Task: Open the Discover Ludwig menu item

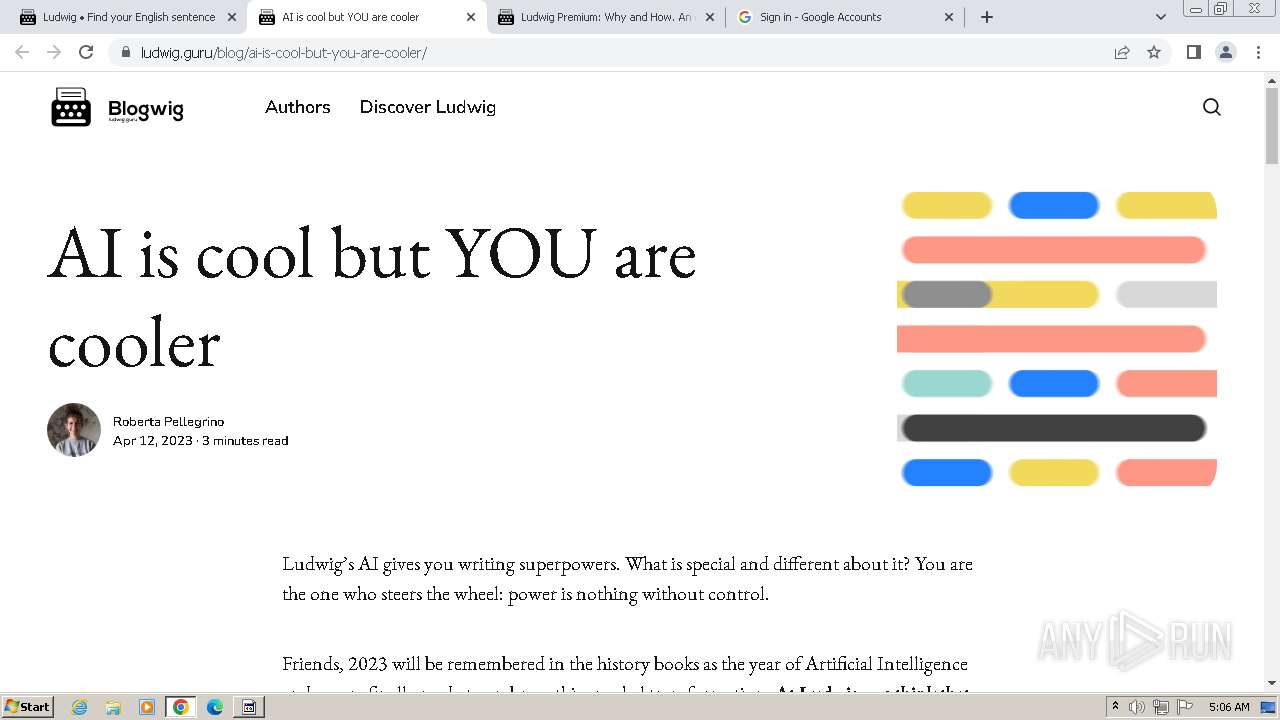Action: [x=428, y=107]
